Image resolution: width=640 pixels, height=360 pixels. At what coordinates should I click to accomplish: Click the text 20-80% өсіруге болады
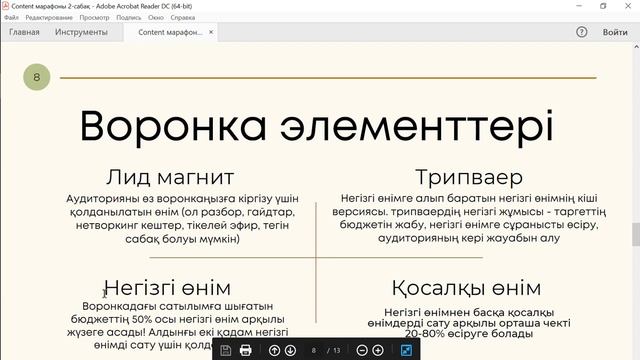pyautogui.click(x=469, y=334)
